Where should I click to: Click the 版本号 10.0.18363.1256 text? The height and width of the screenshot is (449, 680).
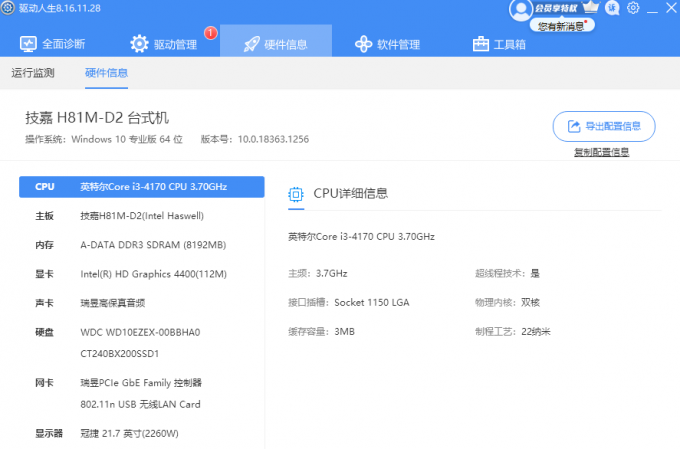[255, 140]
